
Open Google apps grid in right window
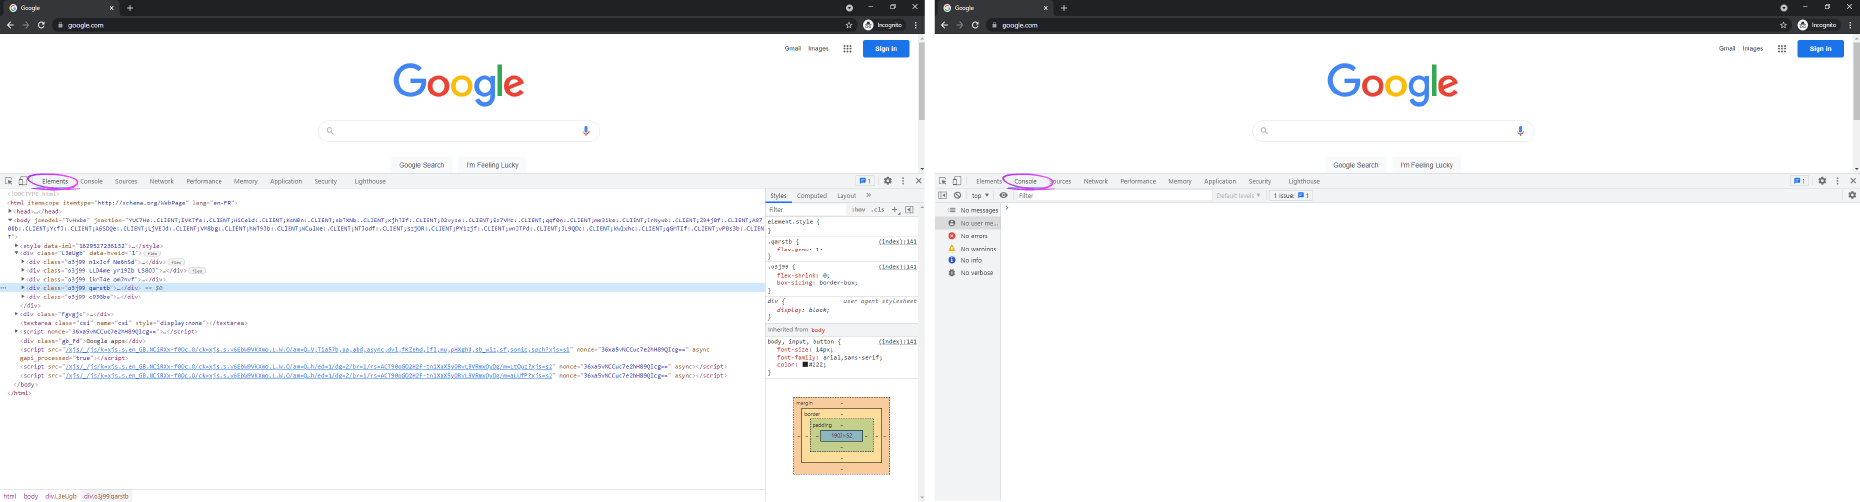click(x=1781, y=48)
